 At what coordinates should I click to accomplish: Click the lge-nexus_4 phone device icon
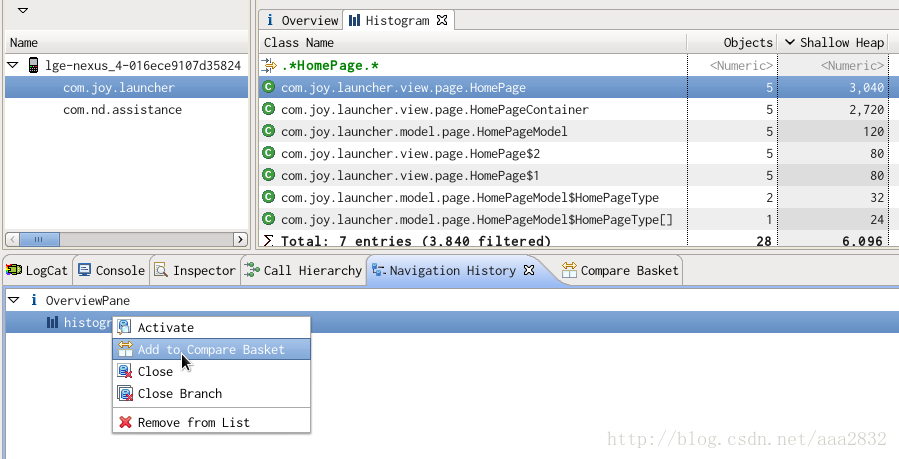[34, 65]
